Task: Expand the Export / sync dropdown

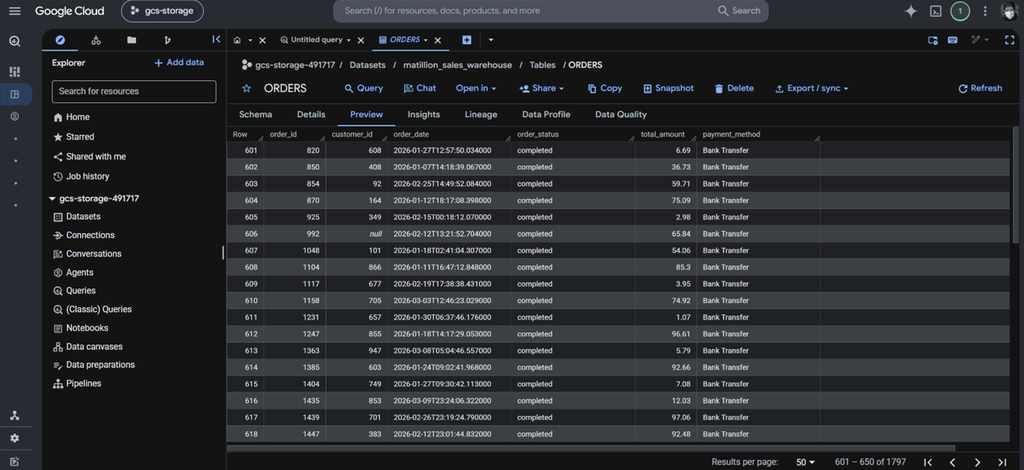Action: pyautogui.click(x=812, y=88)
